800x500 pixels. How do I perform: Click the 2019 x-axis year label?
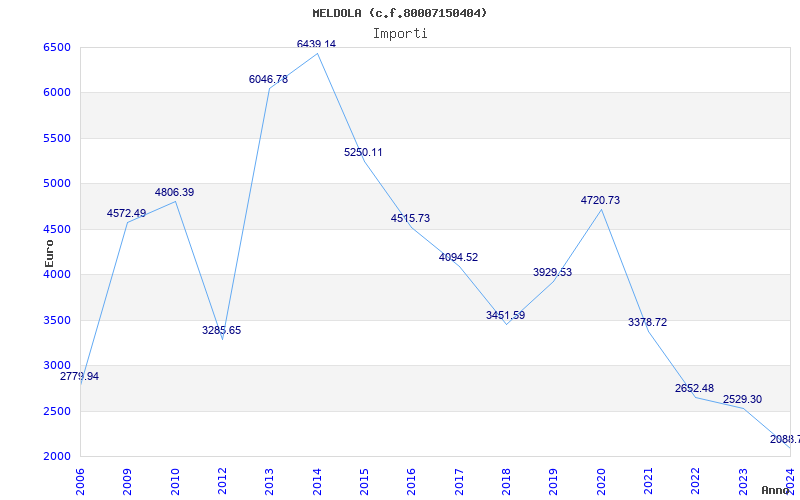554,482
